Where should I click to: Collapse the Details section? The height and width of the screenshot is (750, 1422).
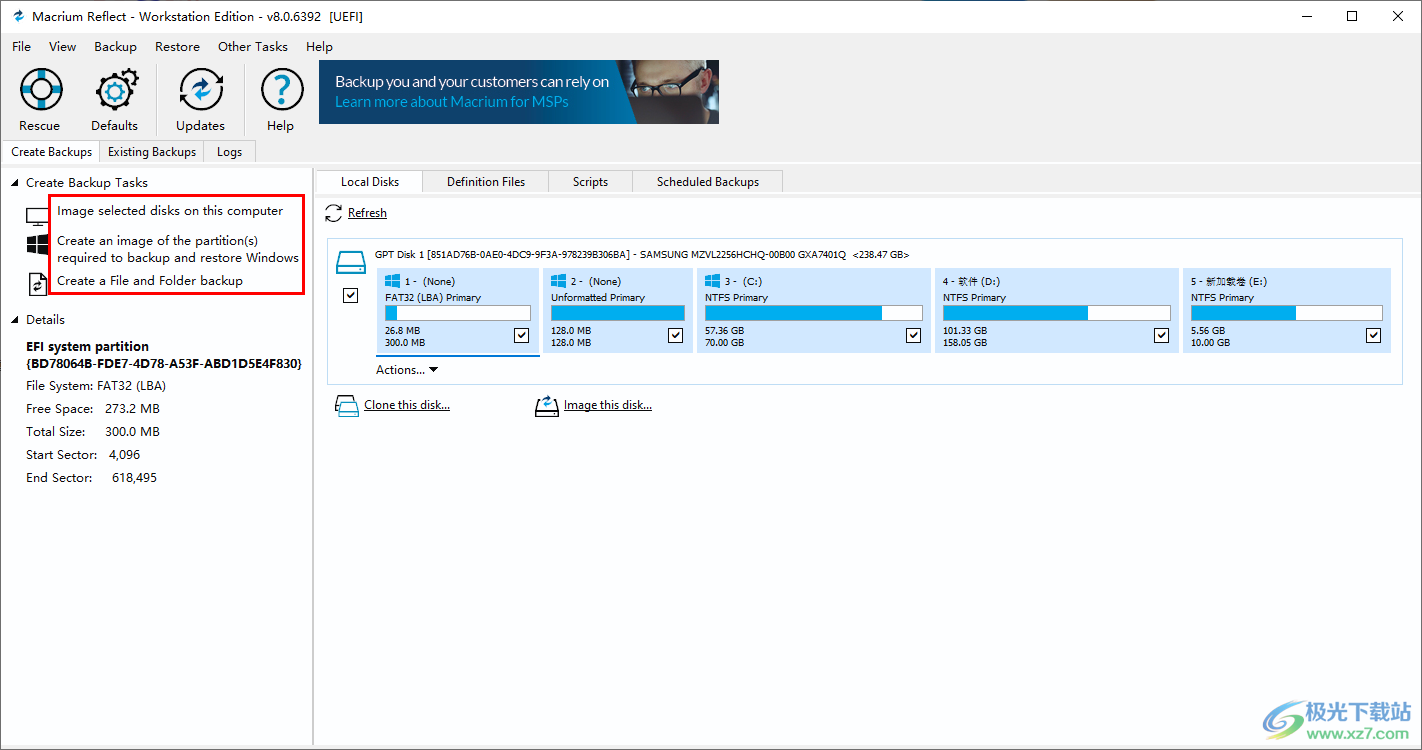(15, 320)
